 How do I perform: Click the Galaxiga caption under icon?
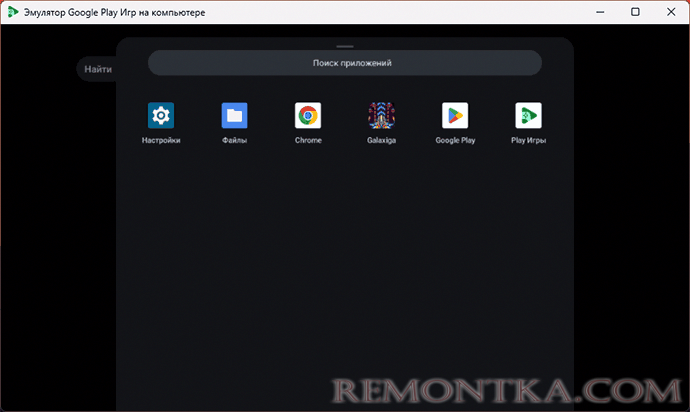point(381,141)
